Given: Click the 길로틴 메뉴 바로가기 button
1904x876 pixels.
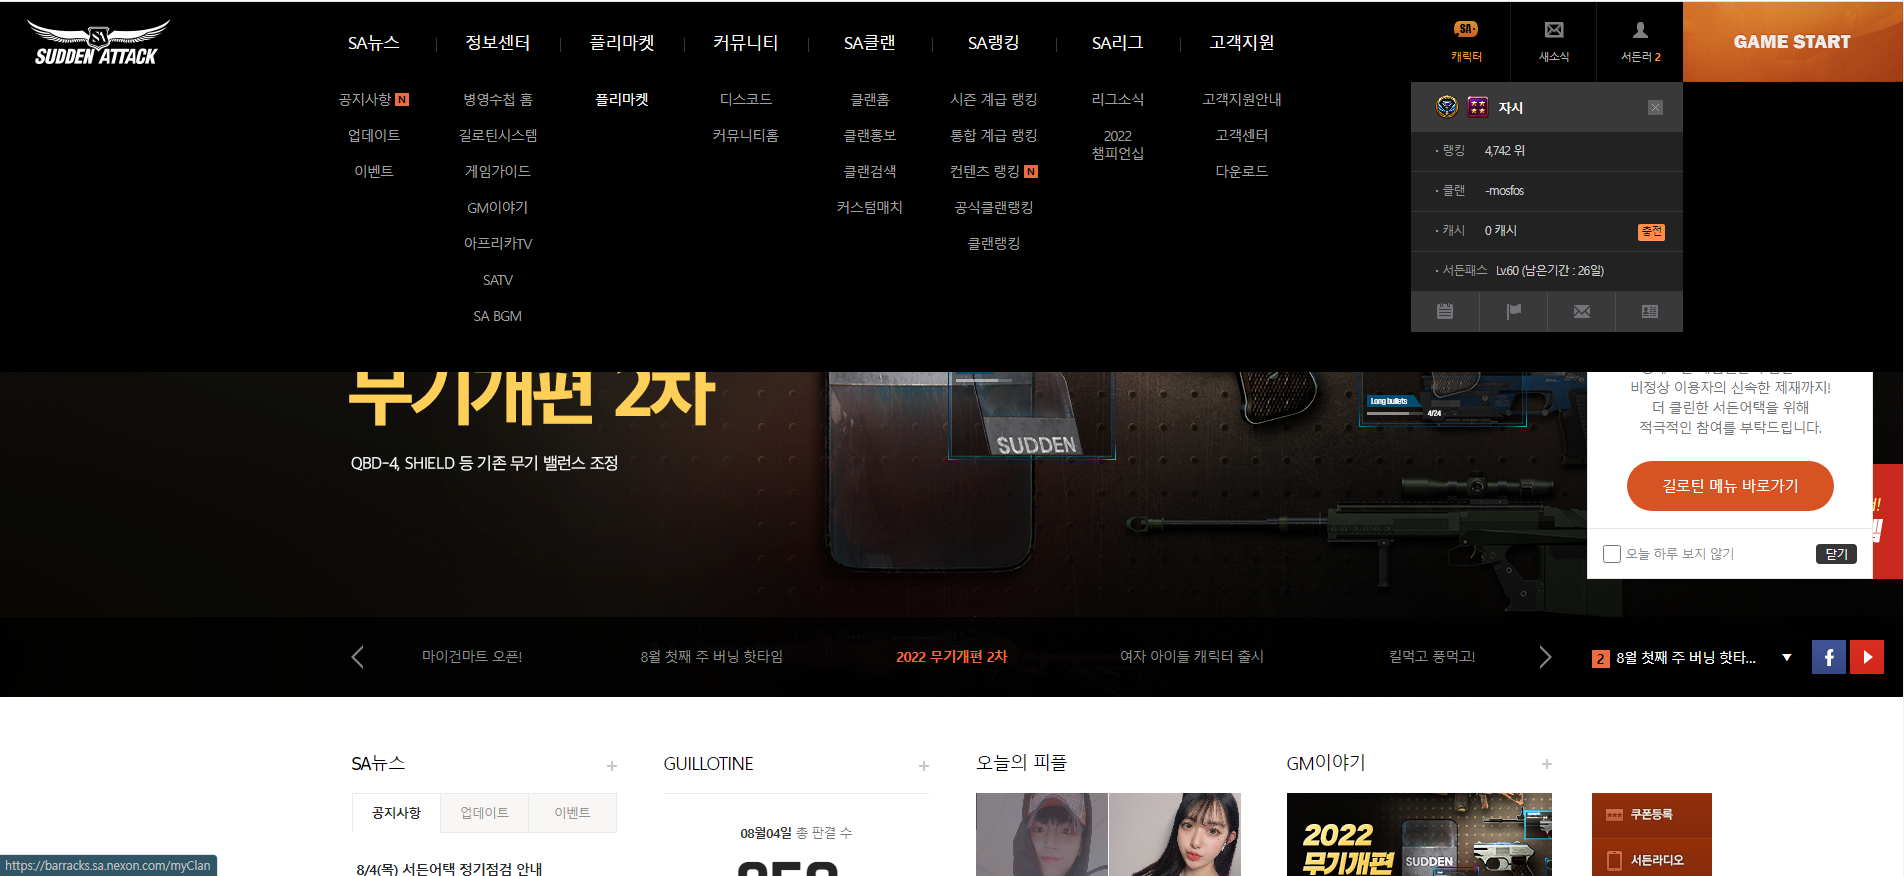Looking at the screenshot, I should click(1729, 486).
